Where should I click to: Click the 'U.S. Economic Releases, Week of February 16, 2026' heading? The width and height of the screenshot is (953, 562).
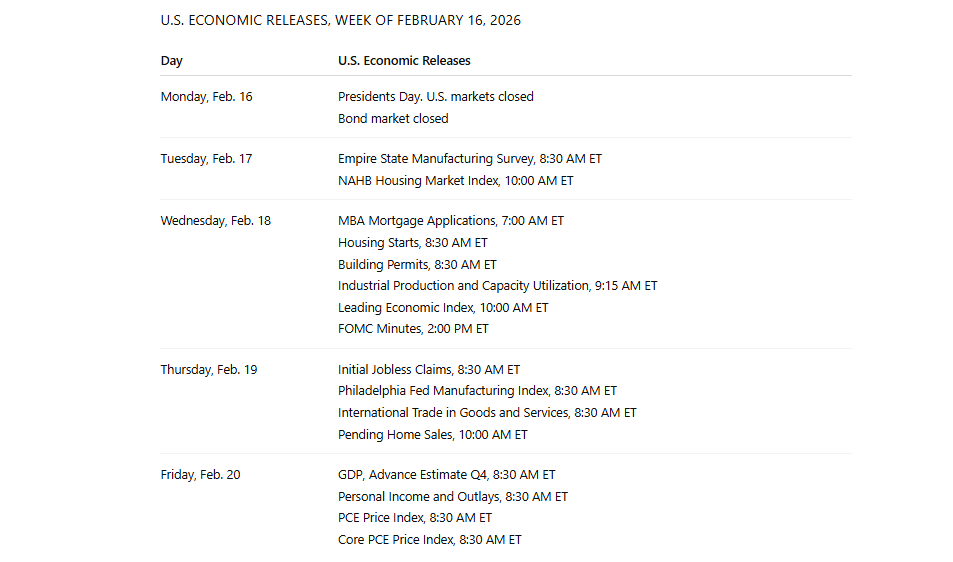pos(340,20)
